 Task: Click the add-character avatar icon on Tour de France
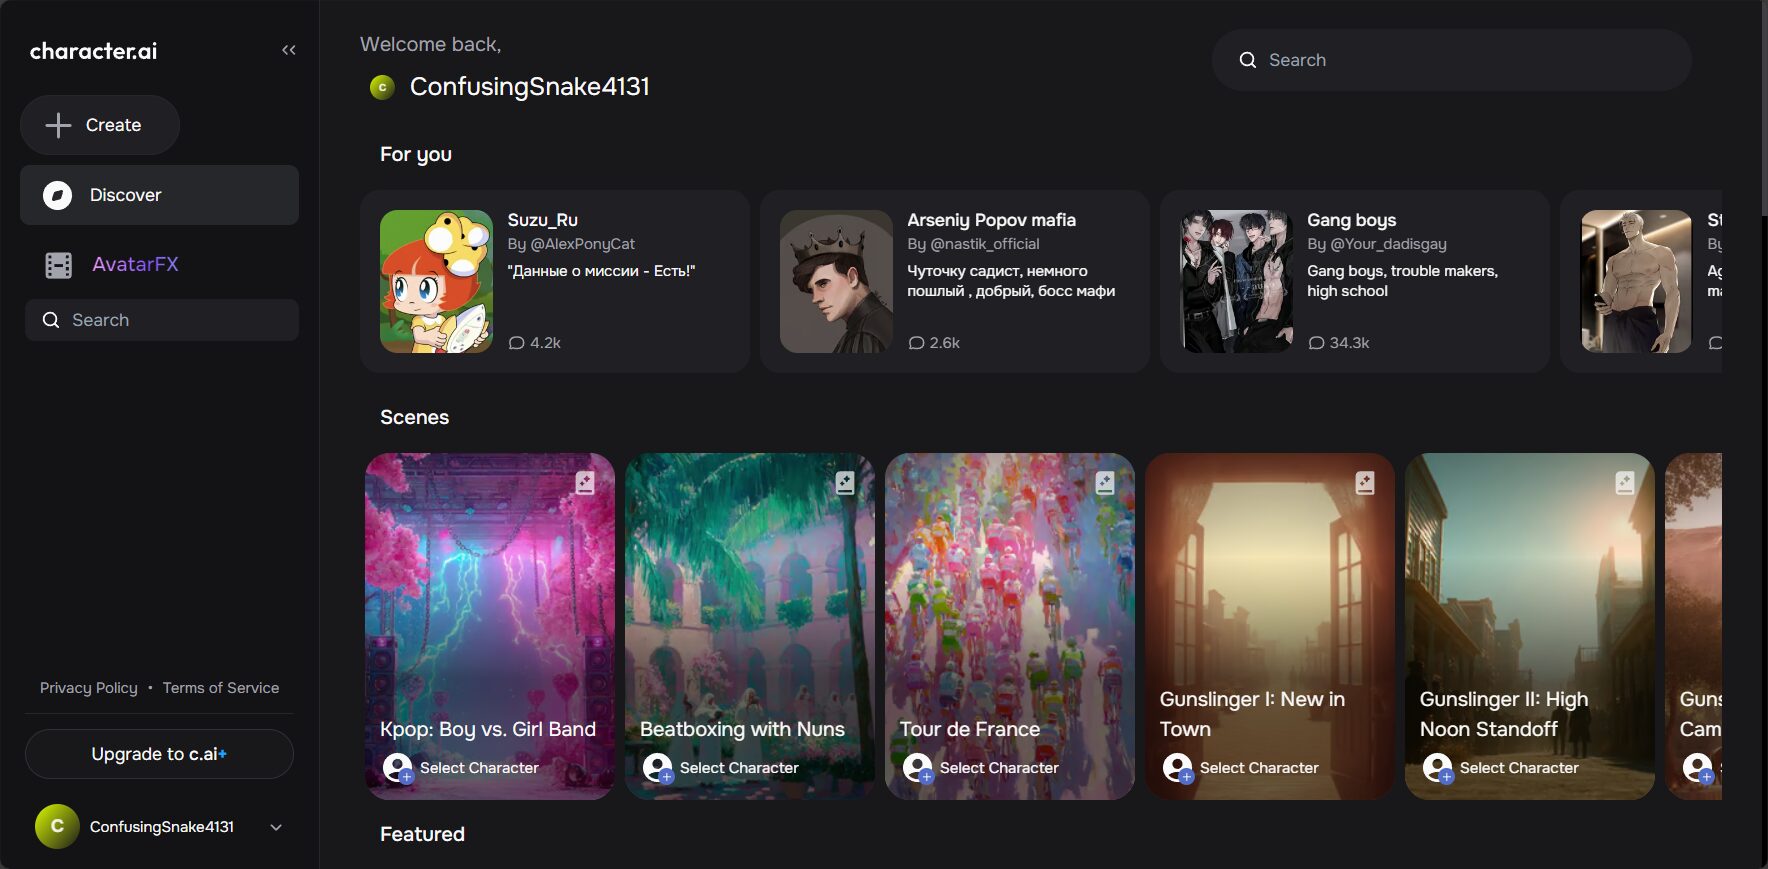(918, 768)
